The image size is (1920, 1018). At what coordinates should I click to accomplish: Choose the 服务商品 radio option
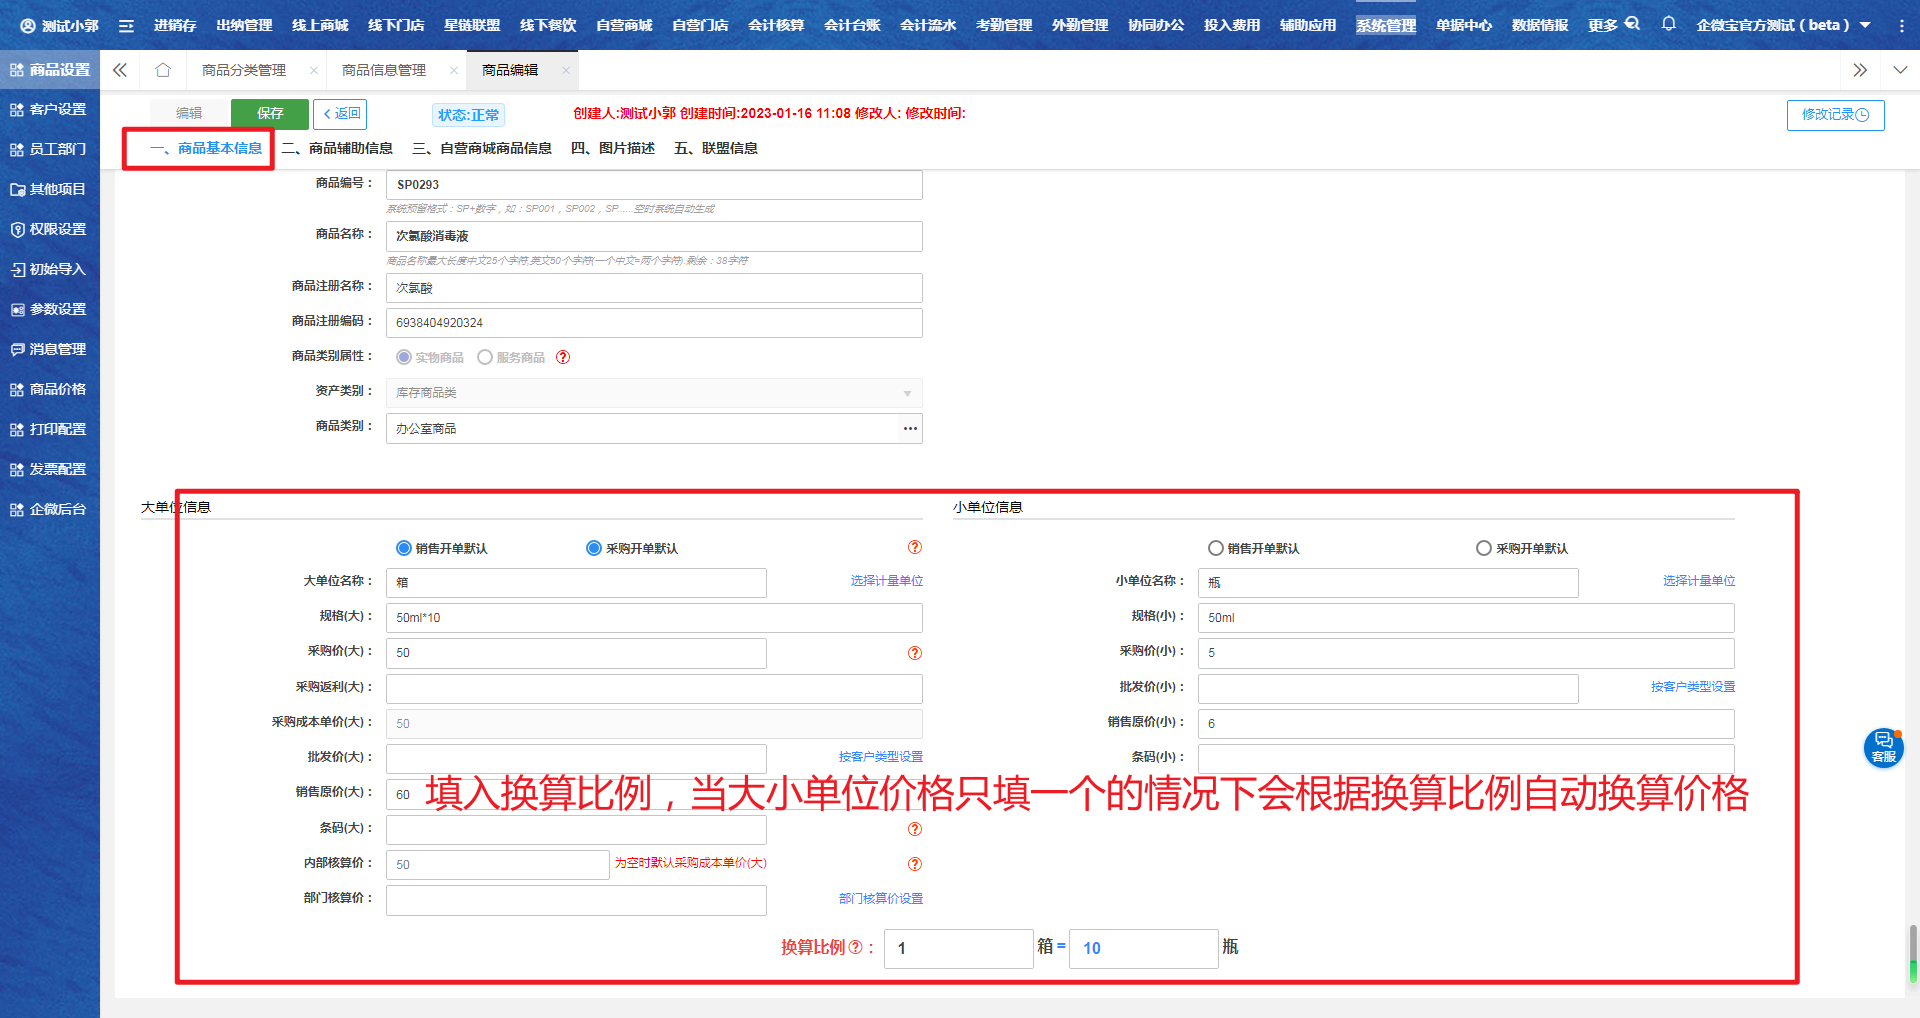point(485,357)
